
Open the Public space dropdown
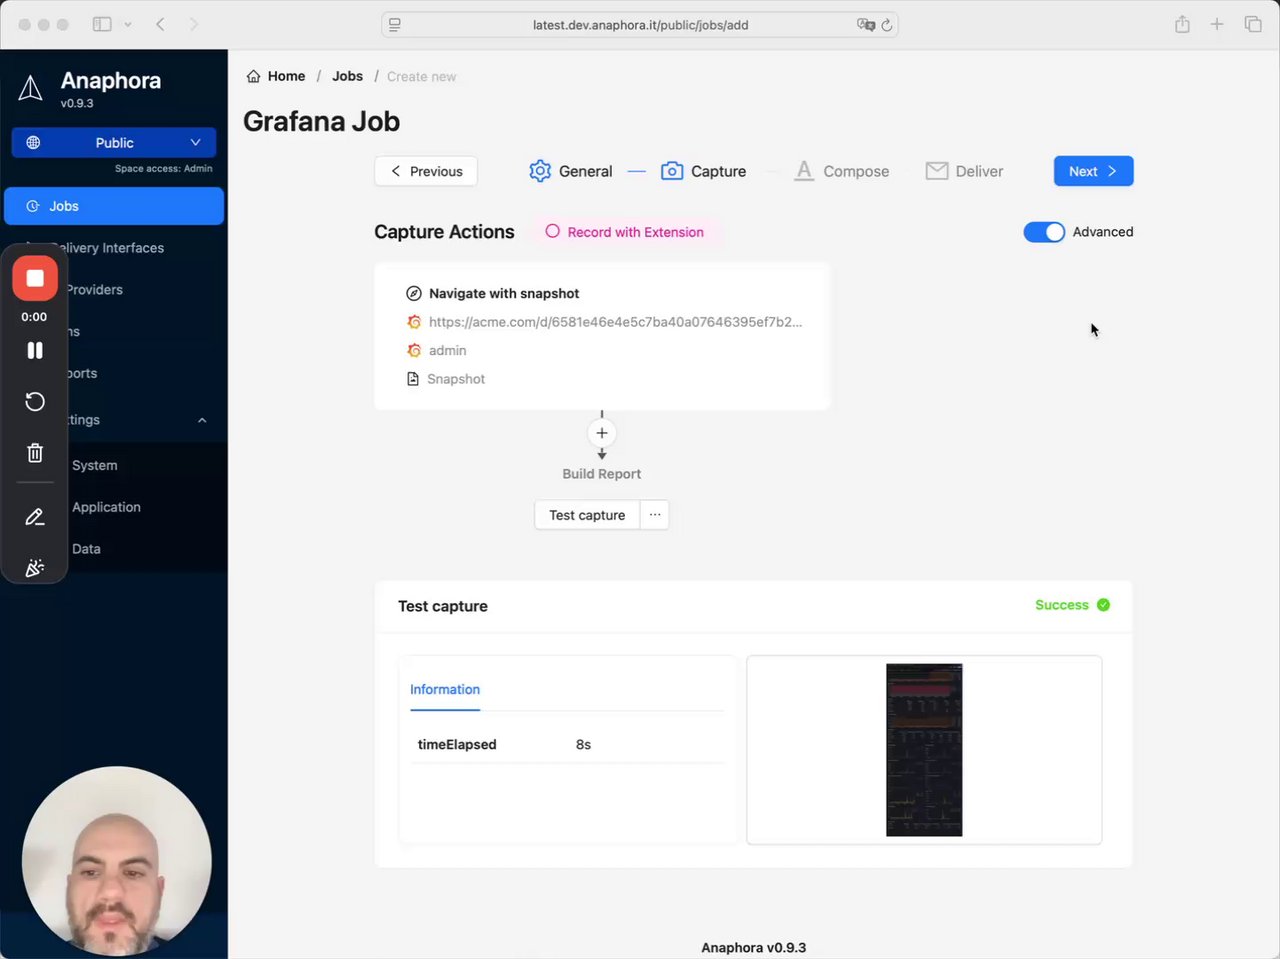tap(114, 143)
